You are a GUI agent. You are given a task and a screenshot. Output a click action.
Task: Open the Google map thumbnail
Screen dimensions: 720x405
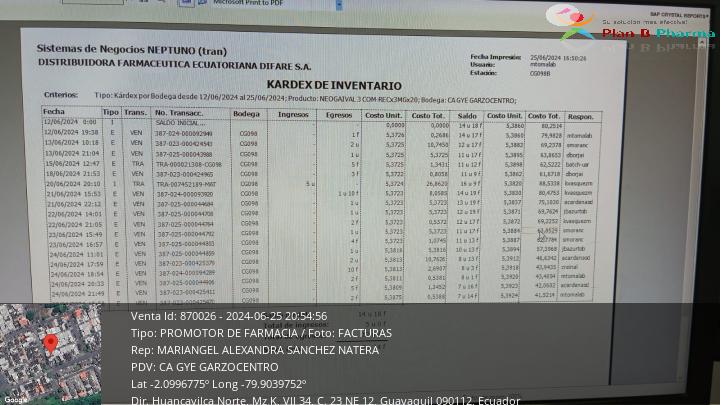tap(51, 354)
